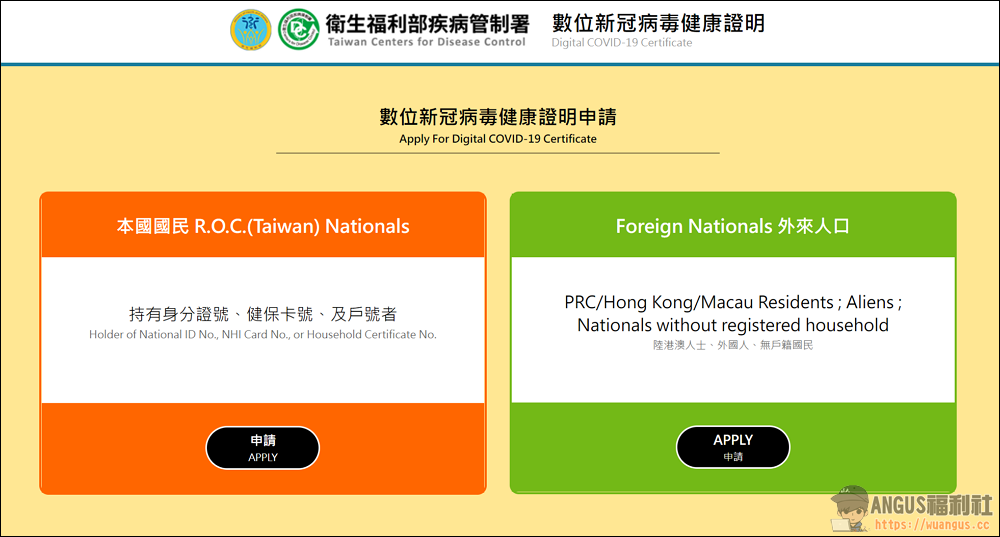This screenshot has width=1000, height=537.
Task: Click the Holder of National ID No. description
Action: [263, 334]
